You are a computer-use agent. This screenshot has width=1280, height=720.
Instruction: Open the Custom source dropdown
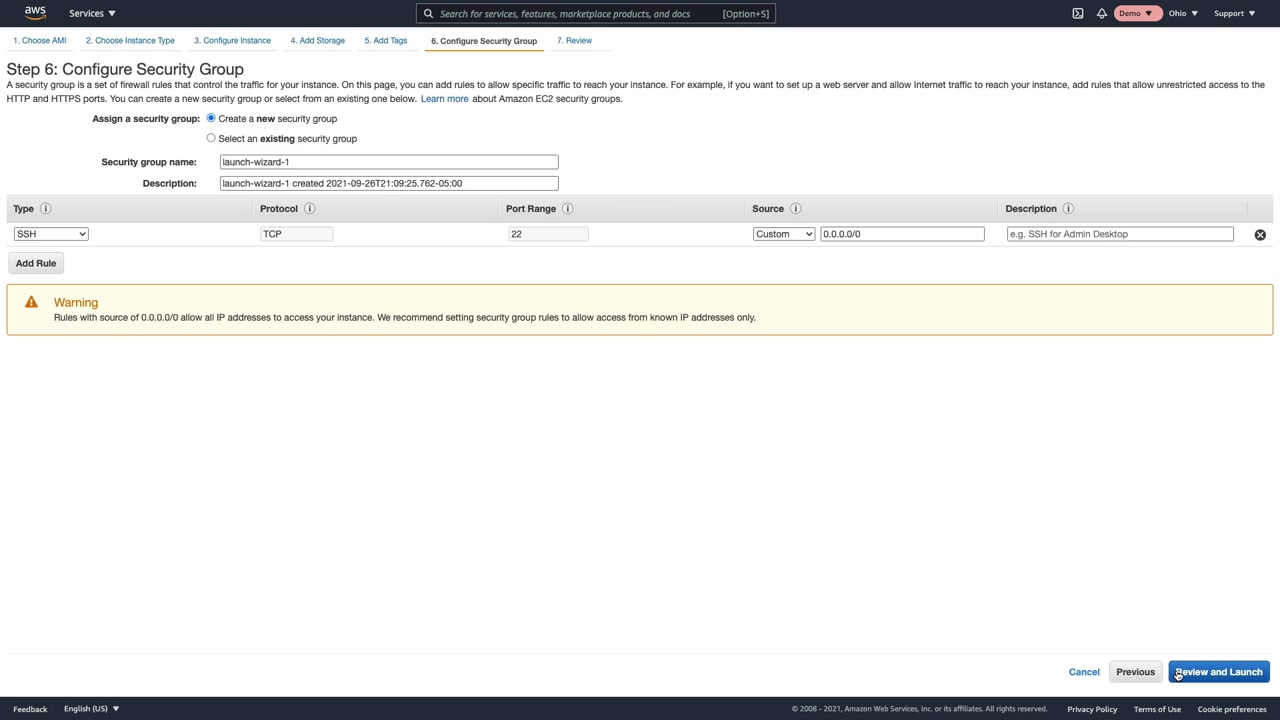coord(784,234)
